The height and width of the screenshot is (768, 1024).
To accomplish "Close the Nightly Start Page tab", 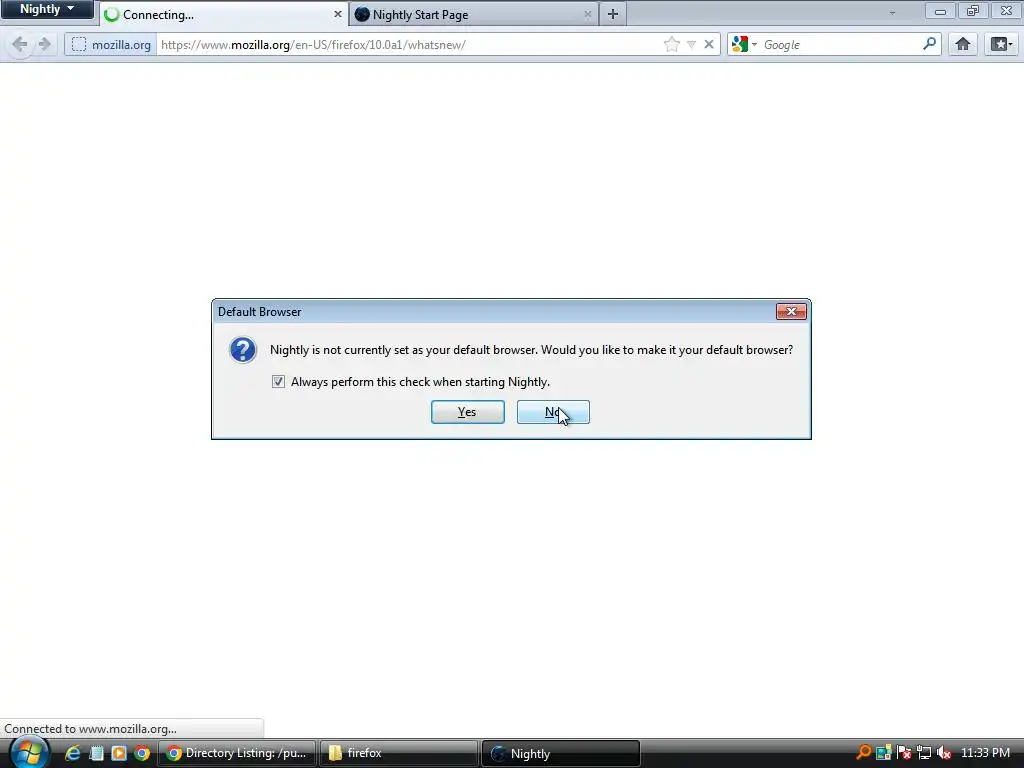I will click(587, 14).
